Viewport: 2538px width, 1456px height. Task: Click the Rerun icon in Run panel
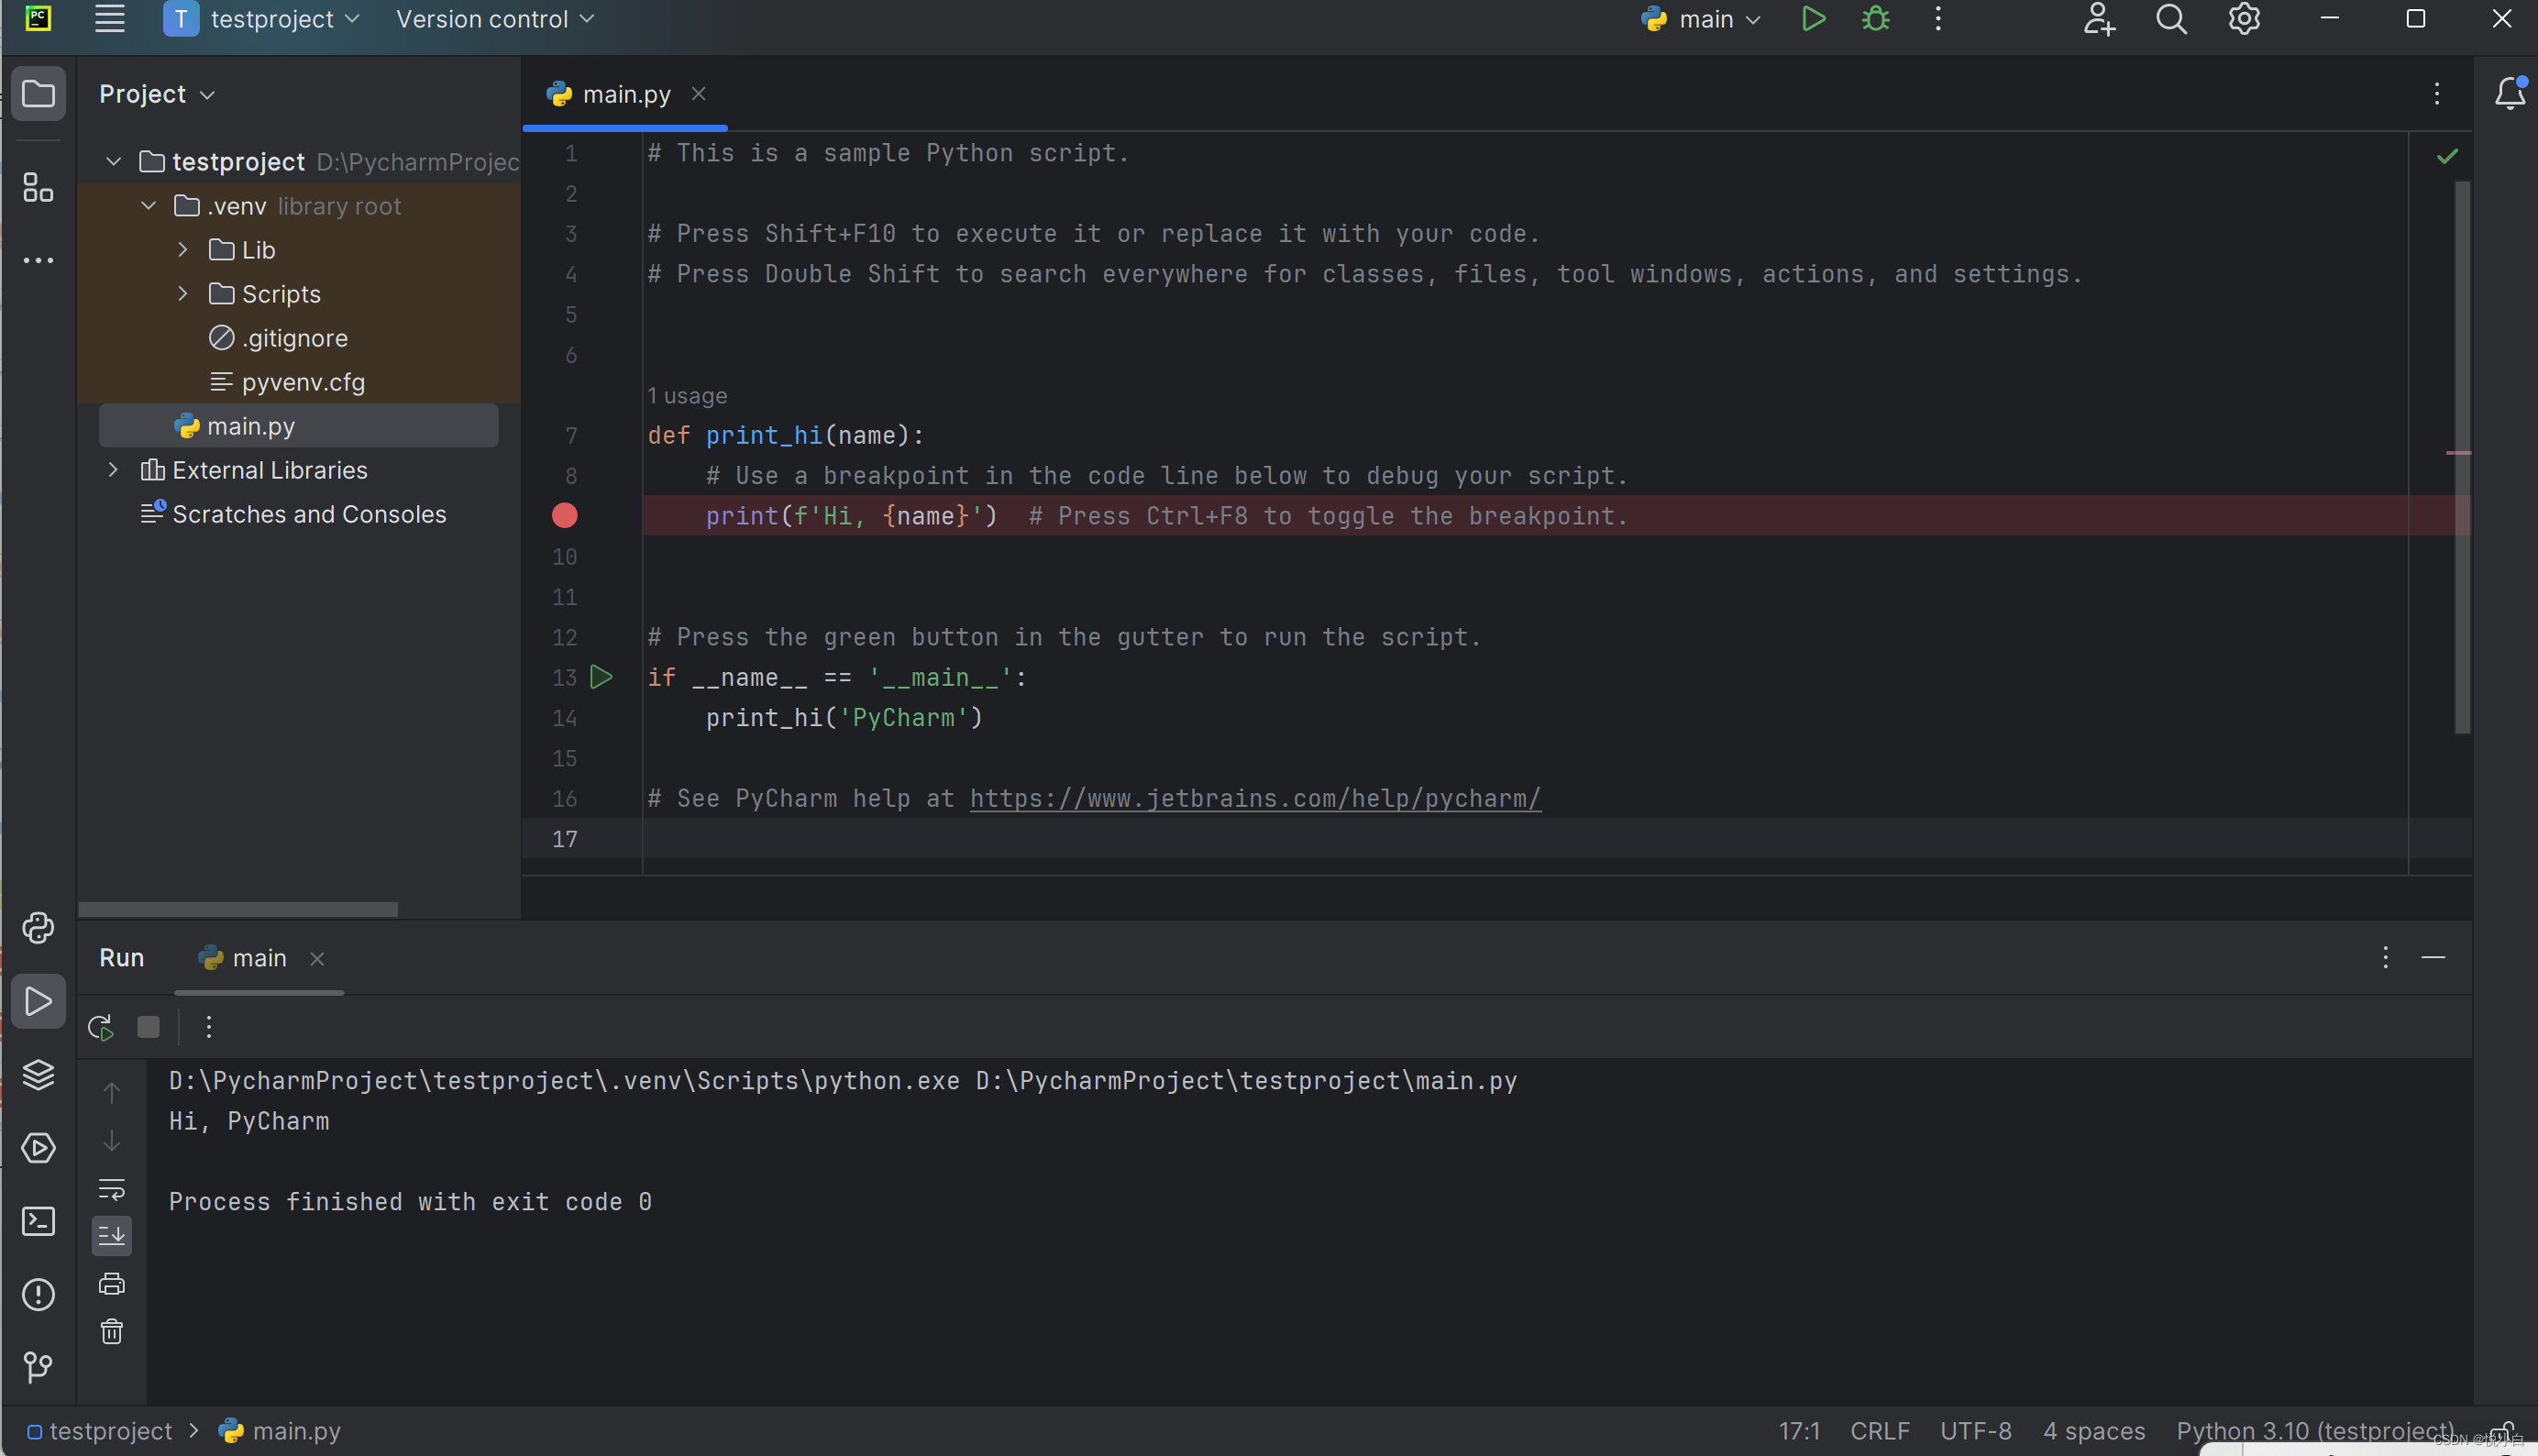pos(101,1027)
